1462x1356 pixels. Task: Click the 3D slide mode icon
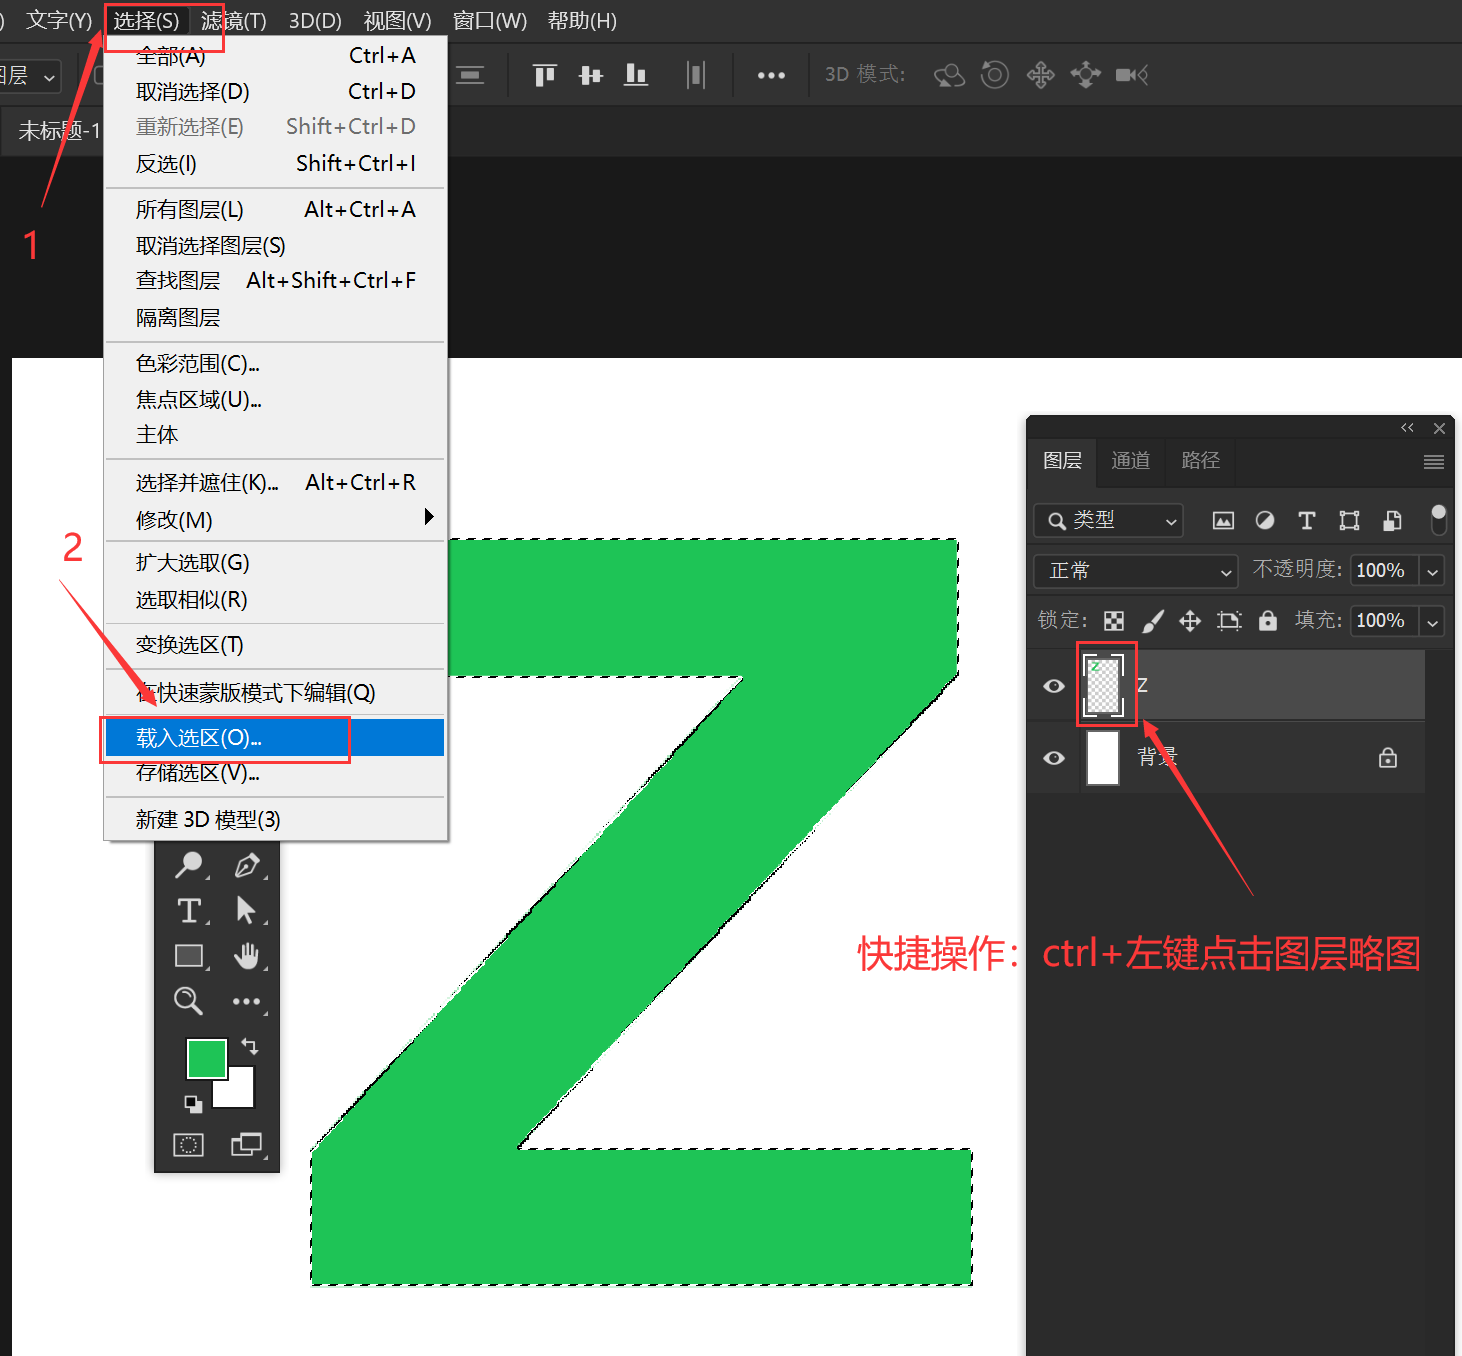[x=1086, y=75]
